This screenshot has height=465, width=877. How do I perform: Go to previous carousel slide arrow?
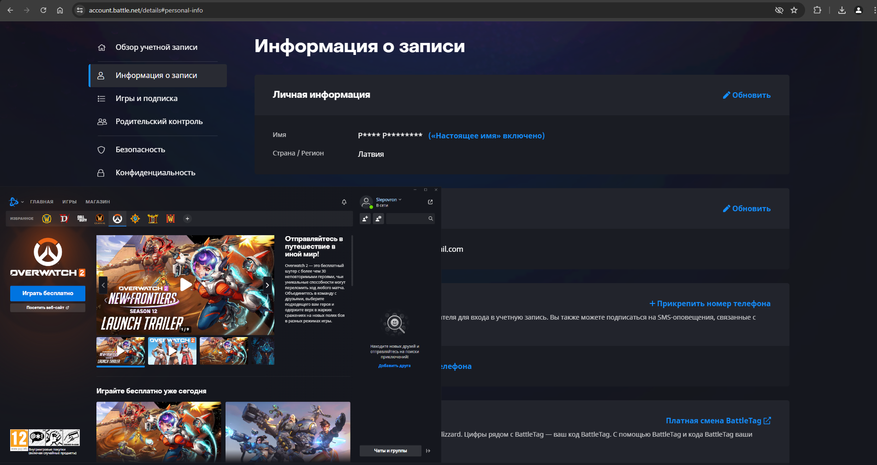click(103, 285)
